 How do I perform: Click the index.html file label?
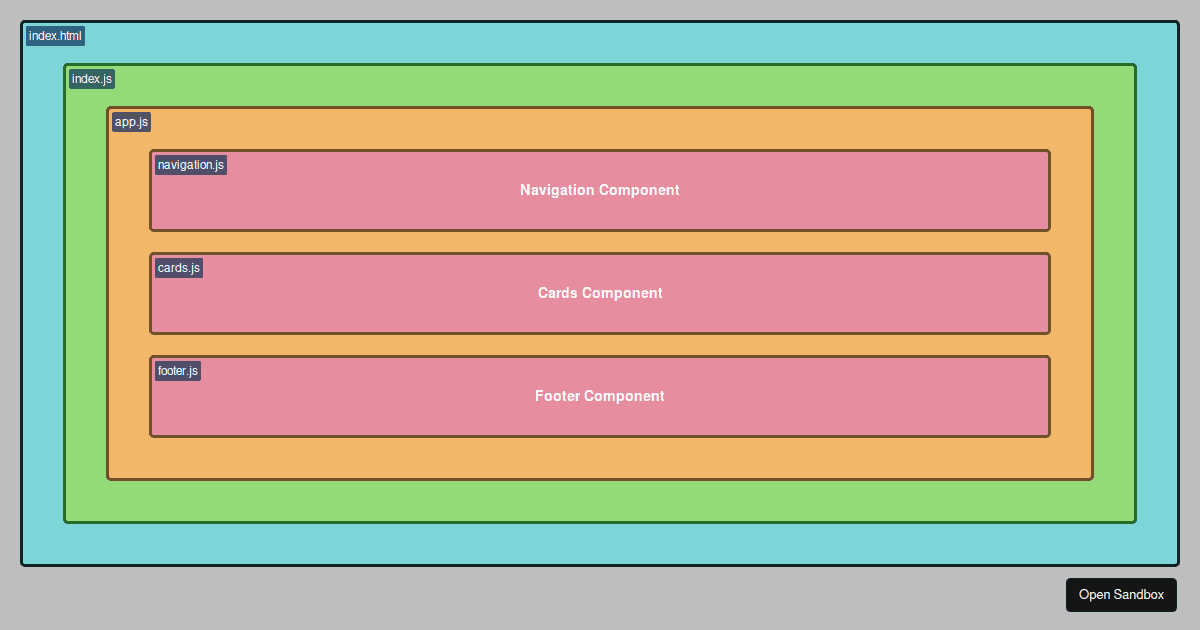tap(55, 36)
